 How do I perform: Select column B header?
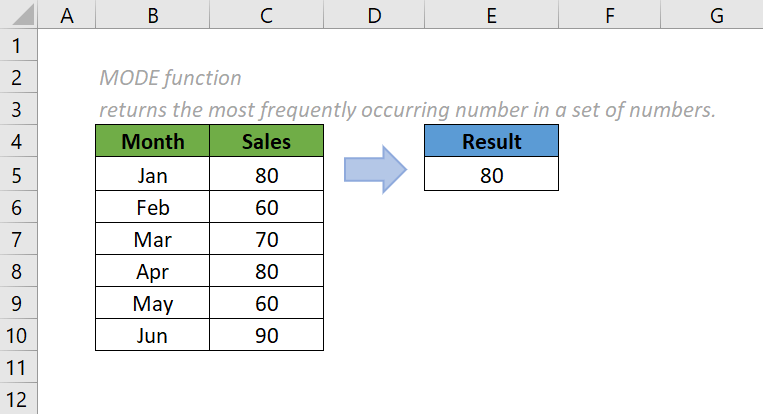[152, 16]
